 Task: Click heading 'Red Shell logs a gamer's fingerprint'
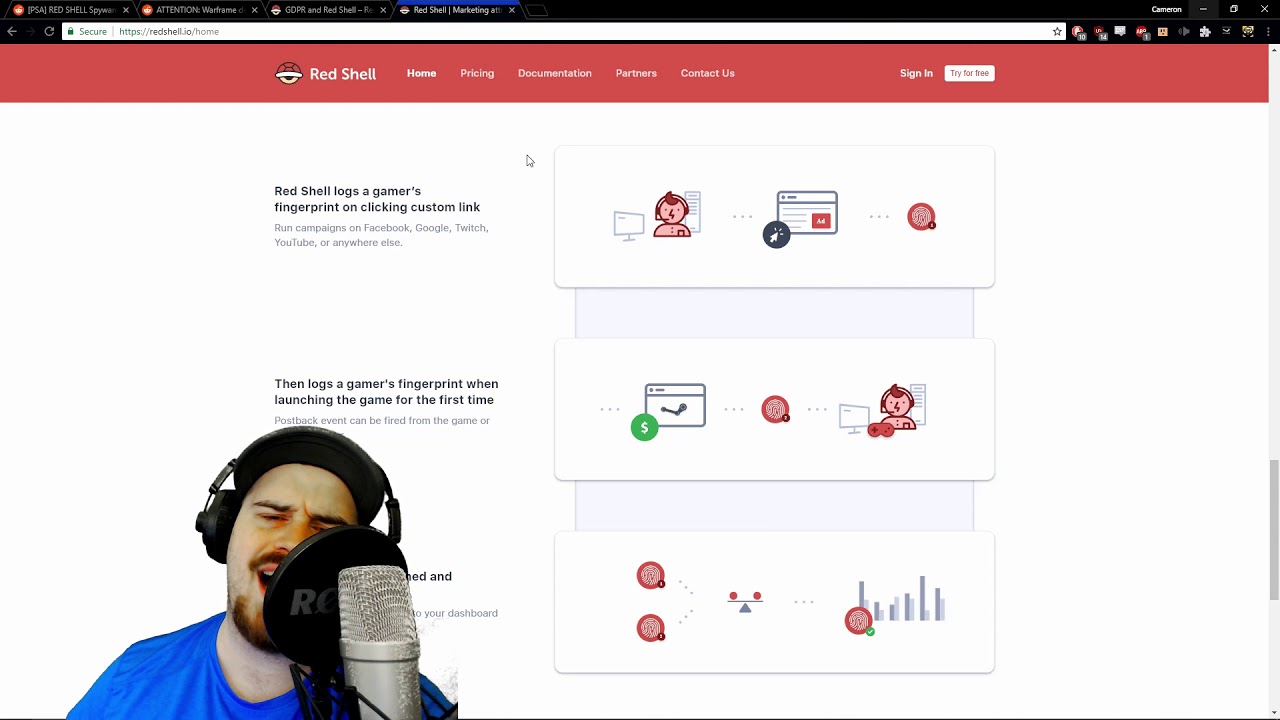pyautogui.click(x=377, y=199)
